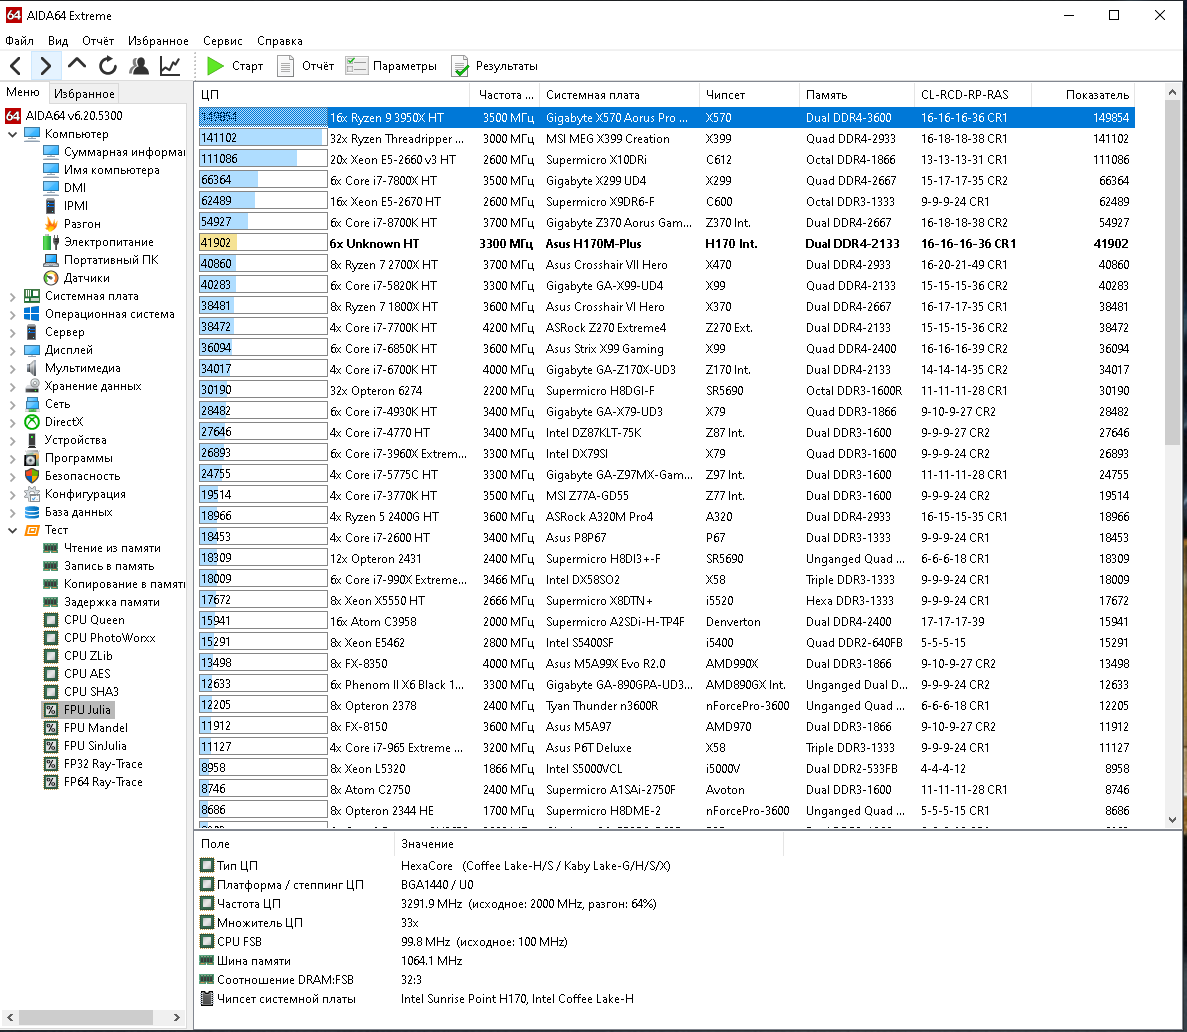Click the up arrow toolbar icon
The height and width of the screenshot is (1032, 1187).
77,66
